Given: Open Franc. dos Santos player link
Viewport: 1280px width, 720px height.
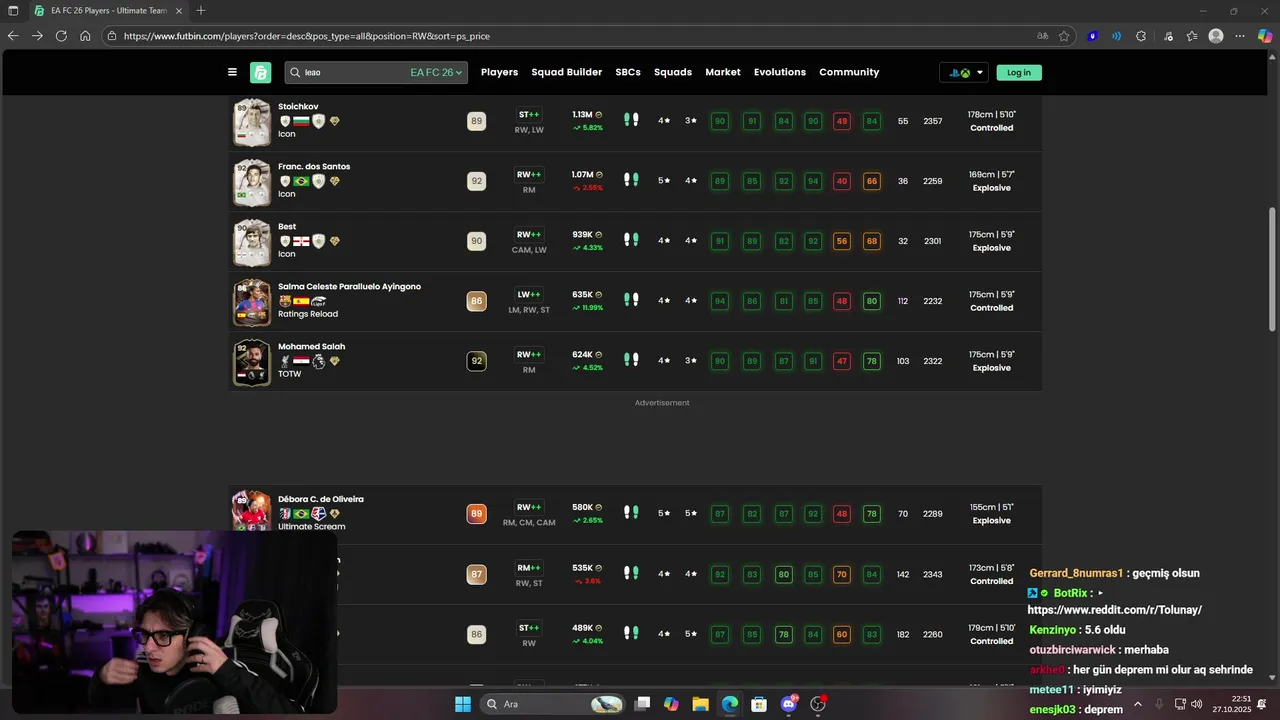Looking at the screenshot, I should (x=314, y=166).
